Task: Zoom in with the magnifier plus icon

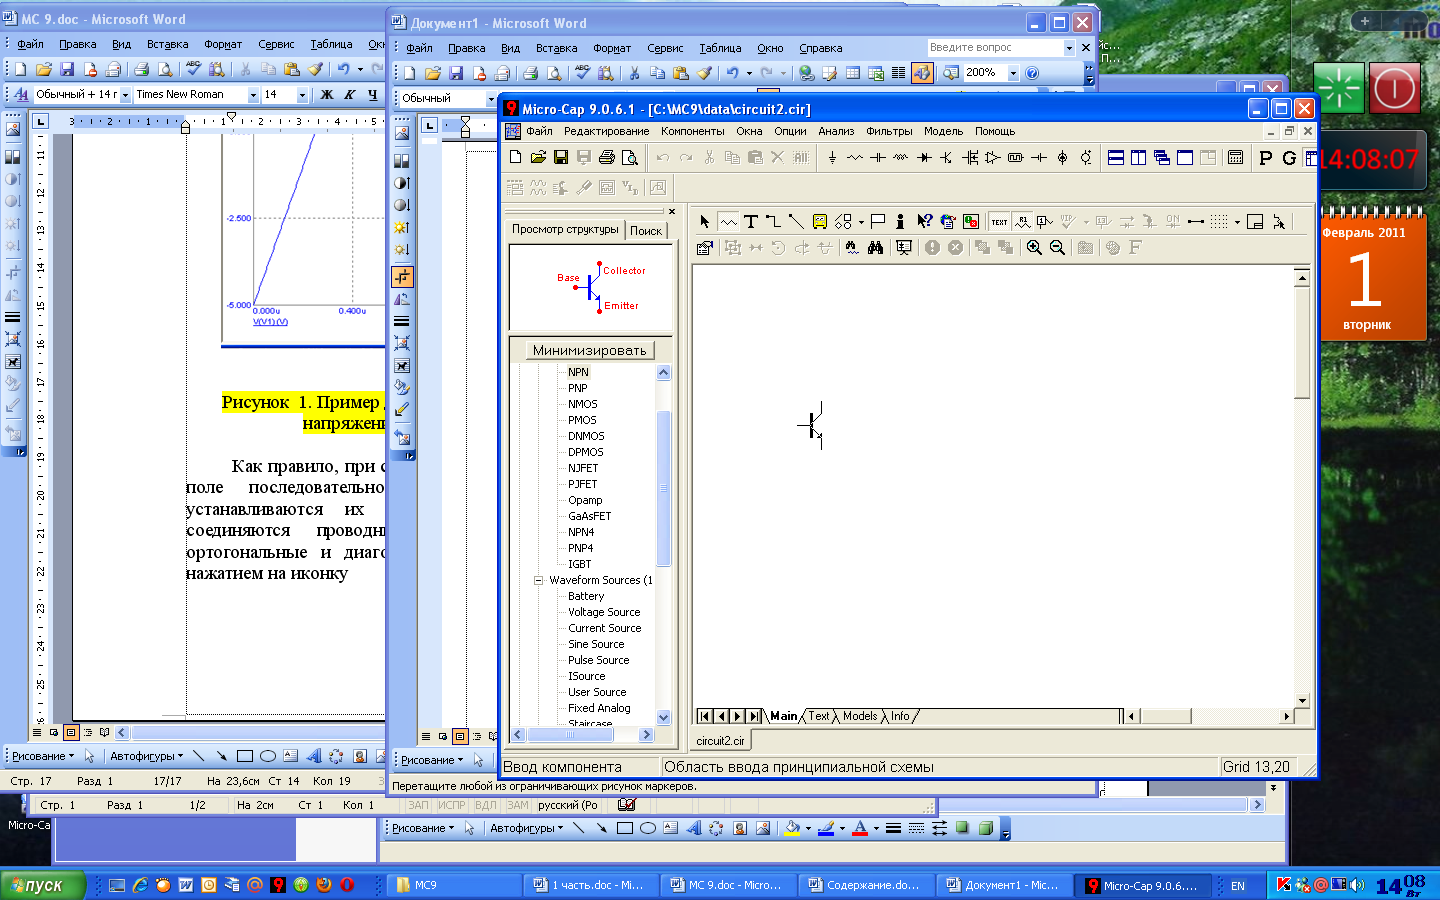Action: pos(1034,247)
